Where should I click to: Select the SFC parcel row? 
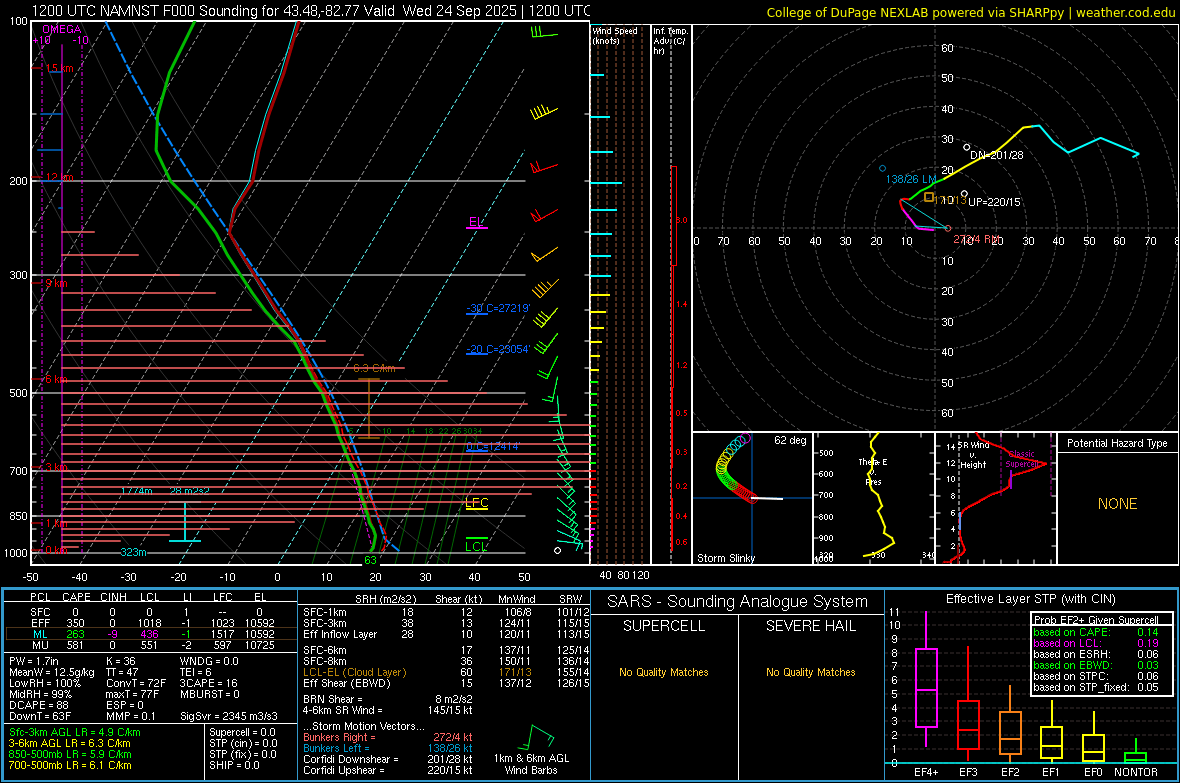point(151,612)
